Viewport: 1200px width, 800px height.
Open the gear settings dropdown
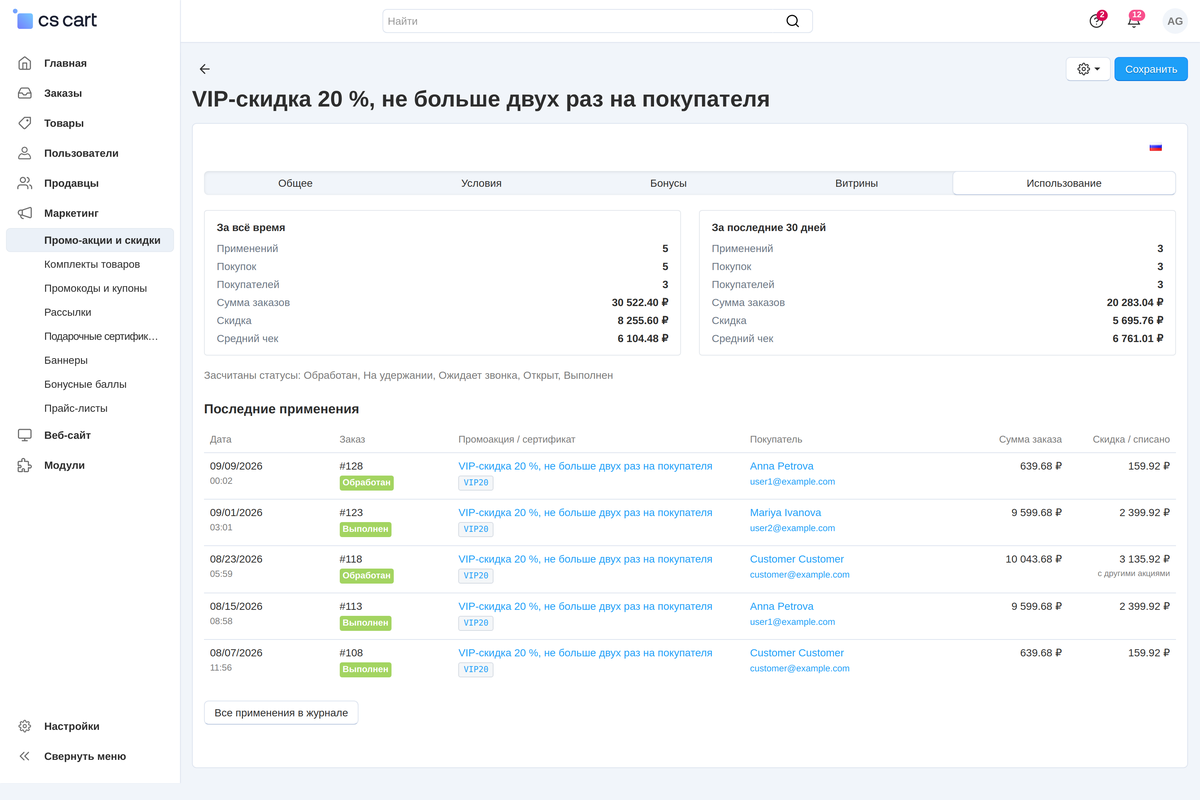(1088, 69)
